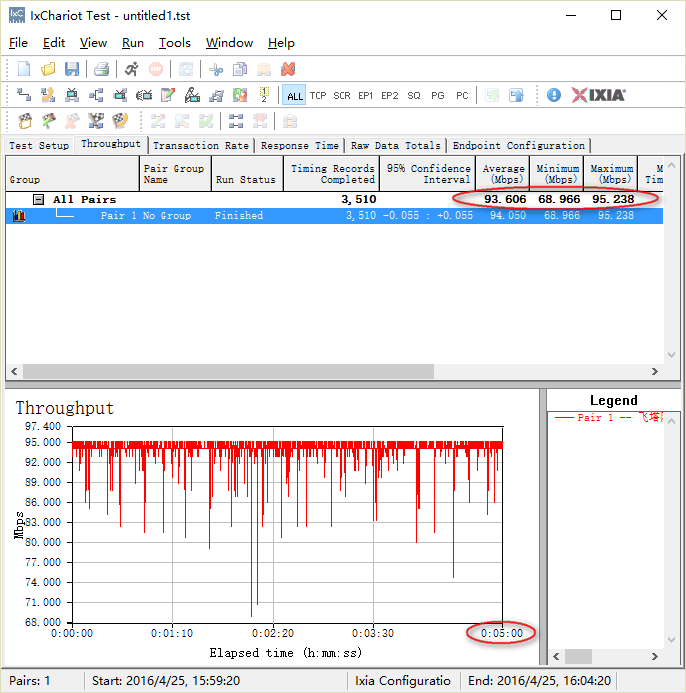This screenshot has width=686, height=693.
Task: Create a new test with the blank page icon
Action: pyautogui.click(x=24, y=69)
